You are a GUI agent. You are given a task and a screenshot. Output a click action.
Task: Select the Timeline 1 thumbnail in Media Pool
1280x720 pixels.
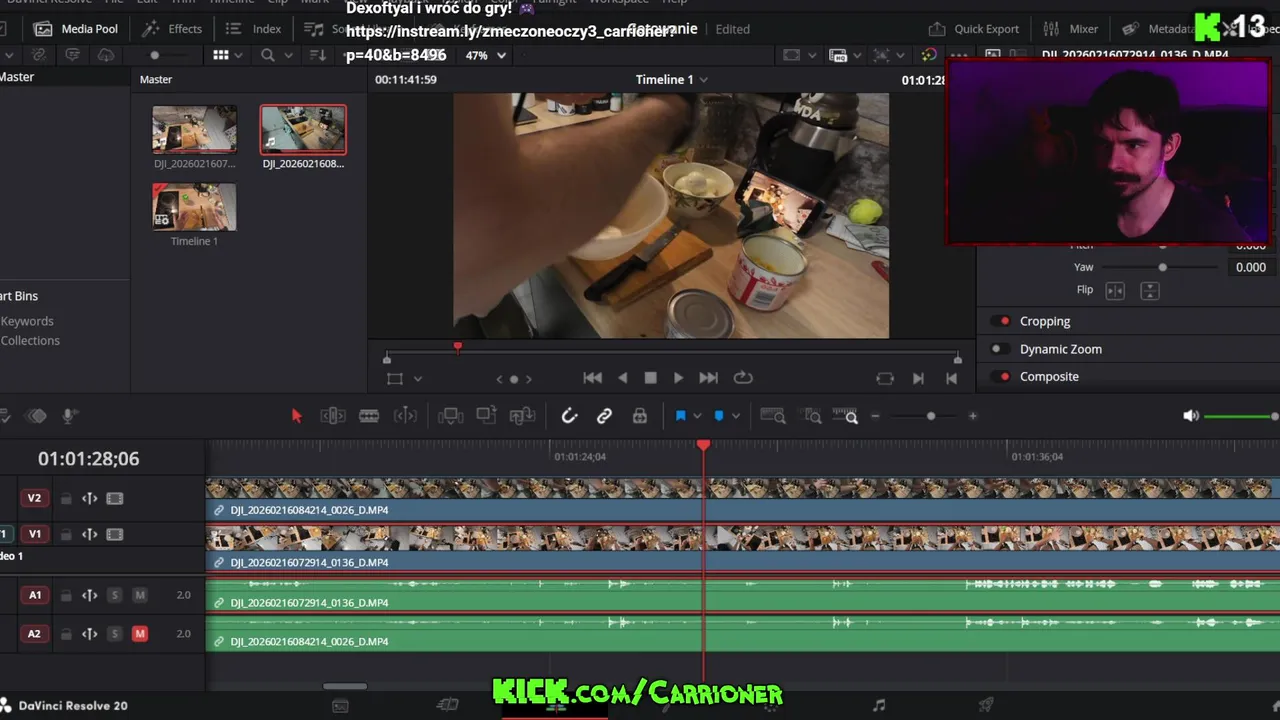tap(194, 207)
